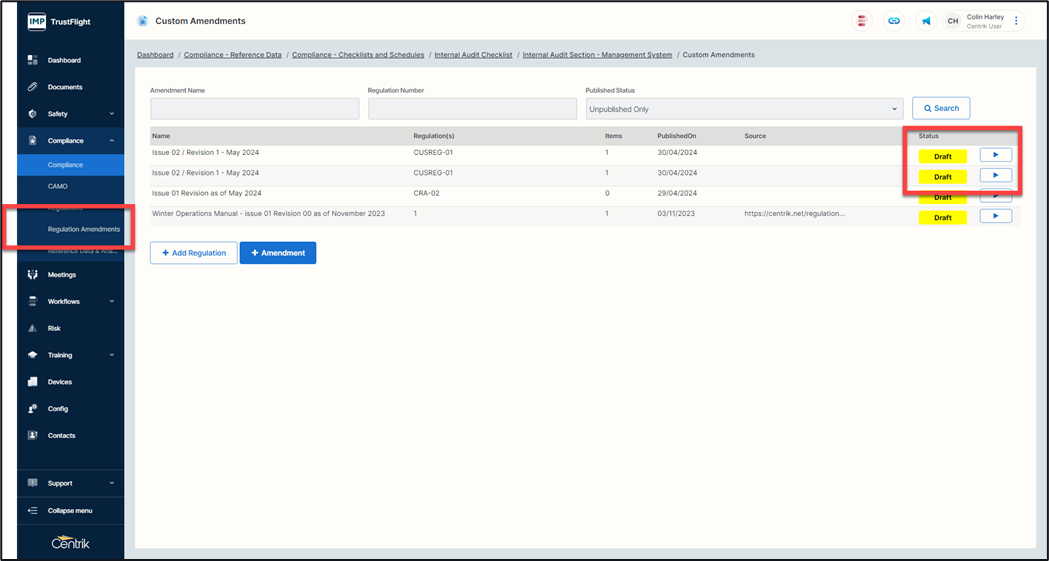The height and width of the screenshot is (561, 1049).
Task: Click Draft status badge in Winter Operations row
Action: [943, 217]
